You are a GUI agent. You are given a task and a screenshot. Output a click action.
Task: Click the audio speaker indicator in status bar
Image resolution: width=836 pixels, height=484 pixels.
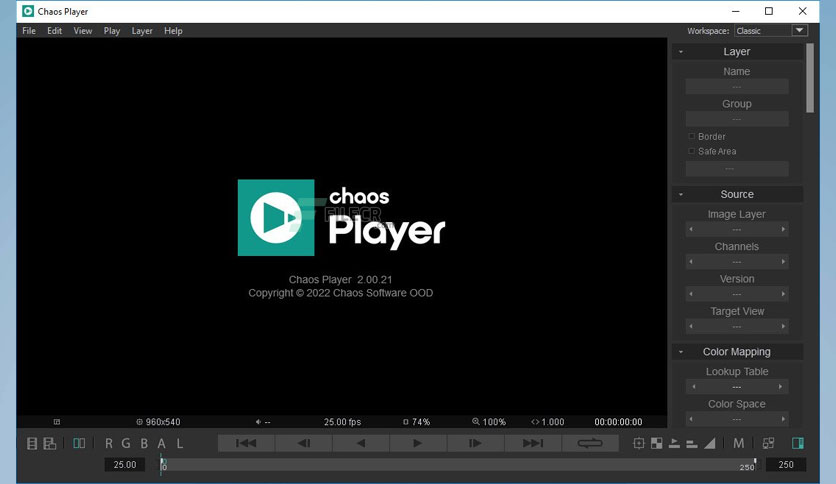click(x=263, y=422)
